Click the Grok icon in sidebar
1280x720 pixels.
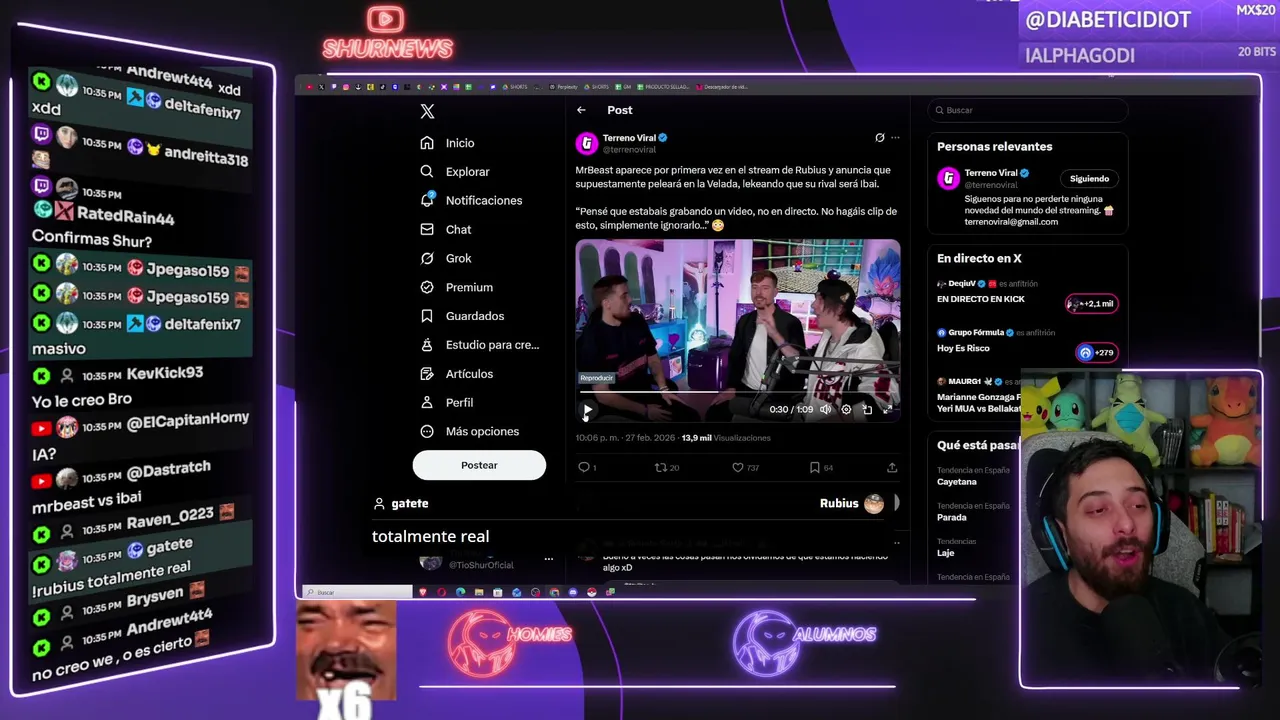pyautogui.click(x=427, y=258)
